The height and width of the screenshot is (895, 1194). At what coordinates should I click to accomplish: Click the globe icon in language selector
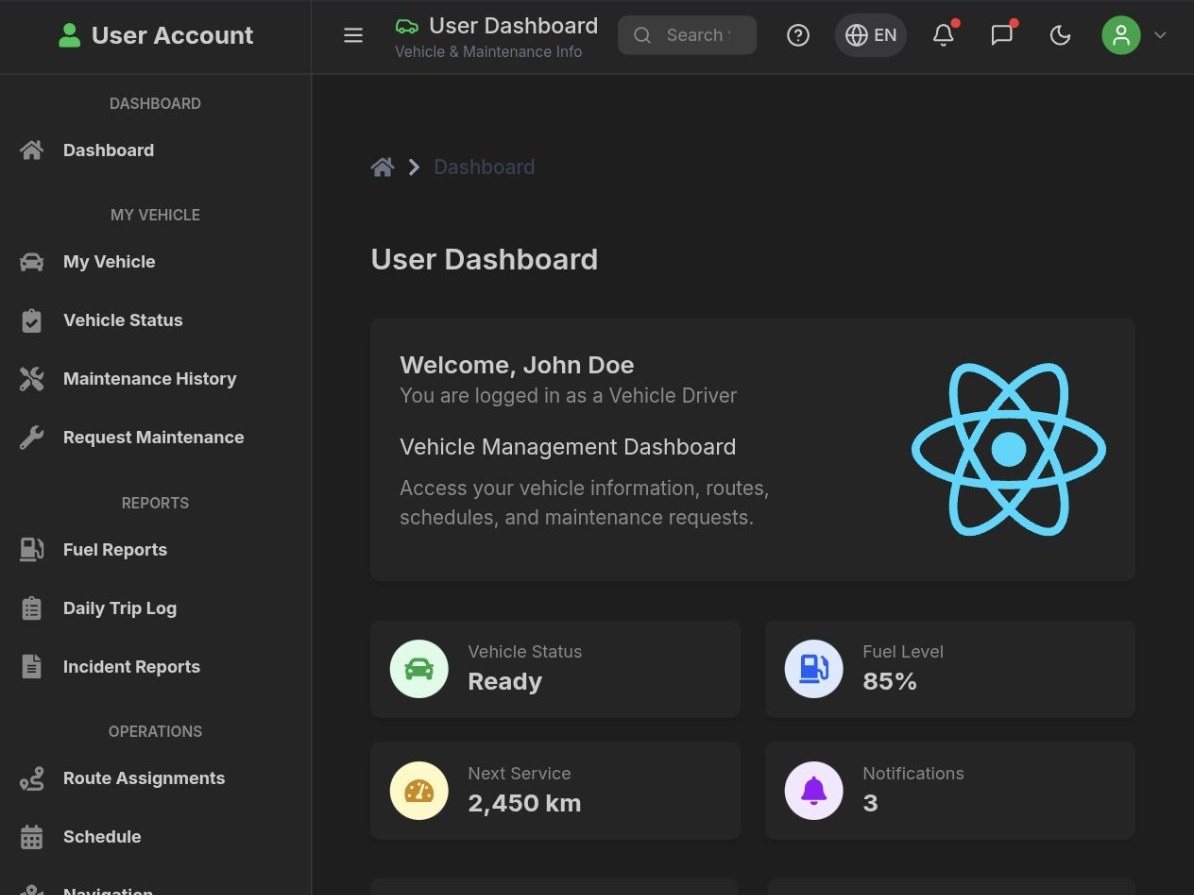coord(856,35)
